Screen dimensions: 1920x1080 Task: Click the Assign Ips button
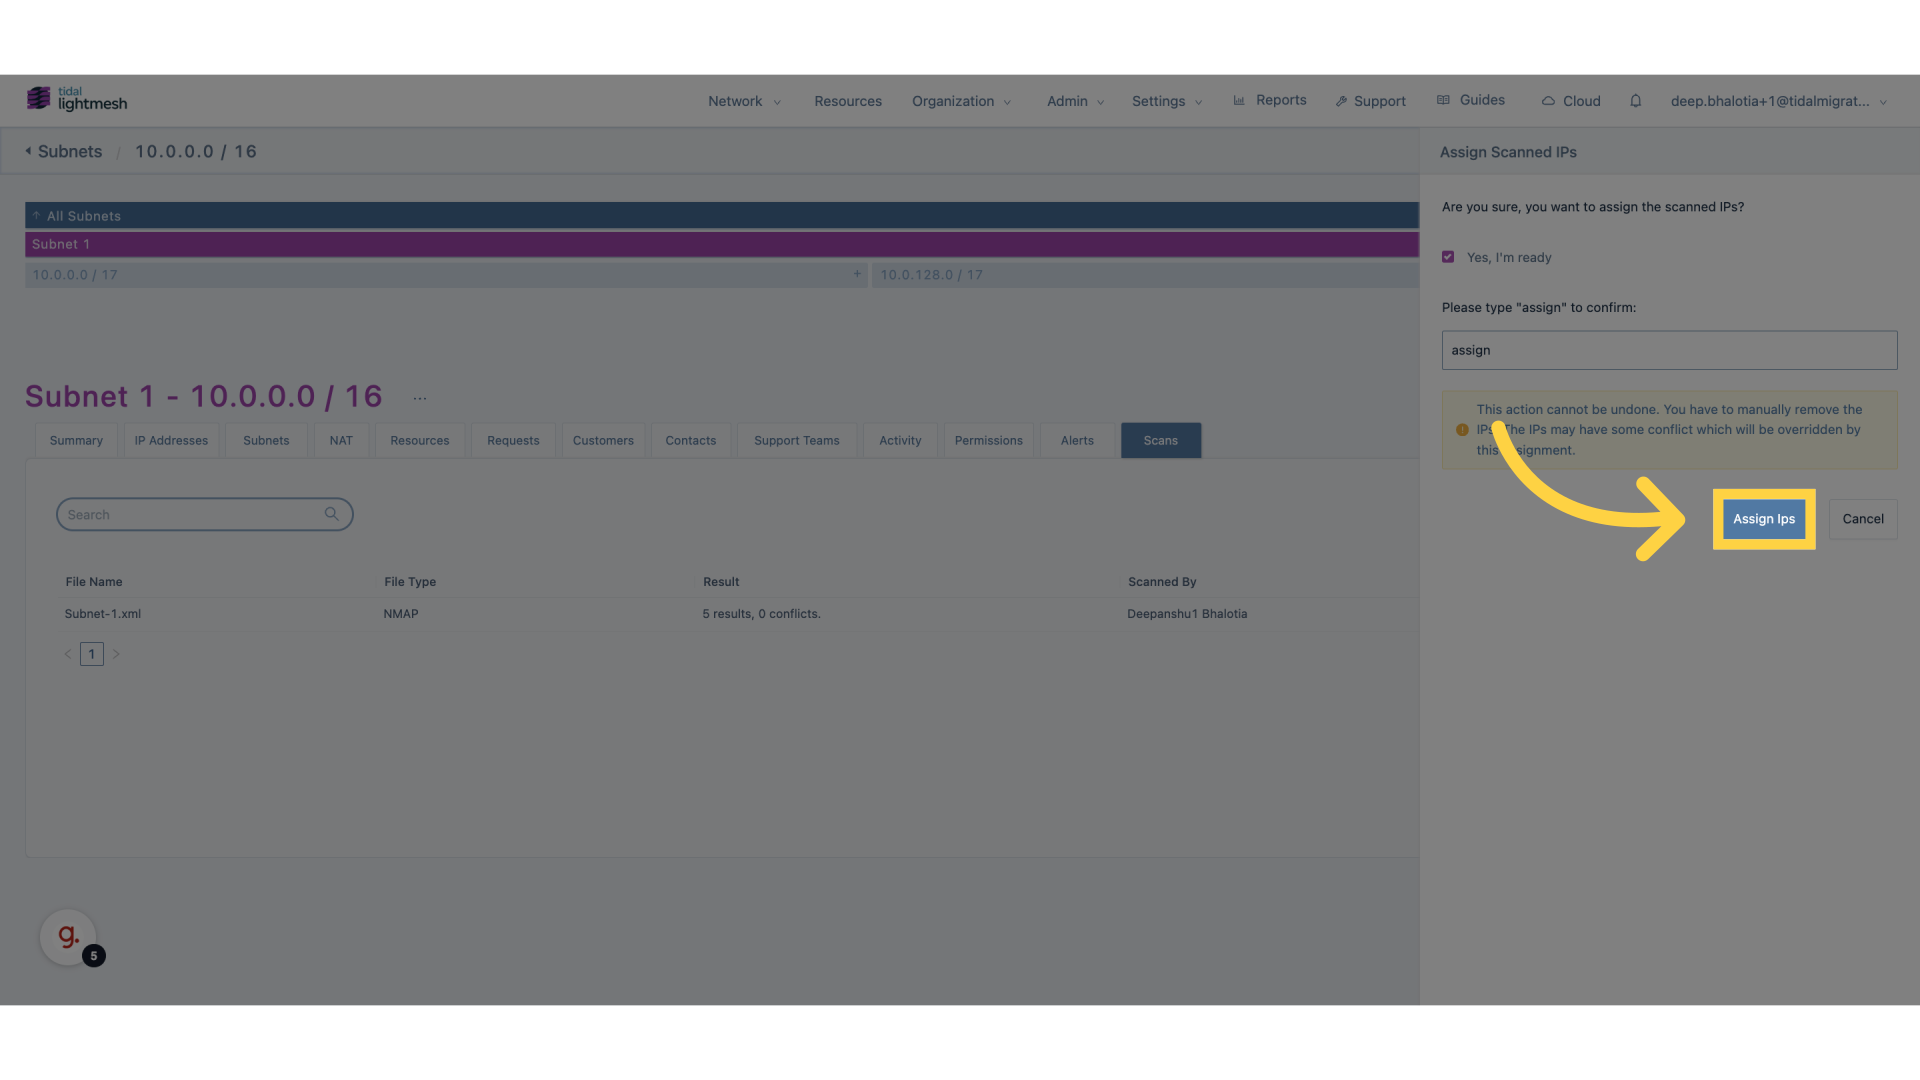point(1763,518)
